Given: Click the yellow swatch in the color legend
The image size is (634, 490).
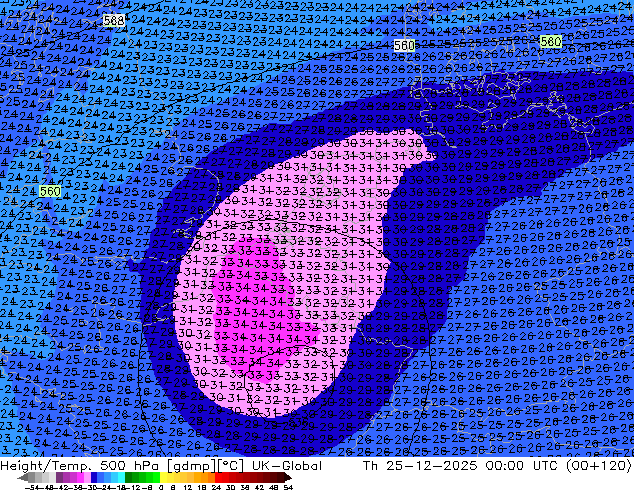Looking at the screenshot, I should 163,478.
